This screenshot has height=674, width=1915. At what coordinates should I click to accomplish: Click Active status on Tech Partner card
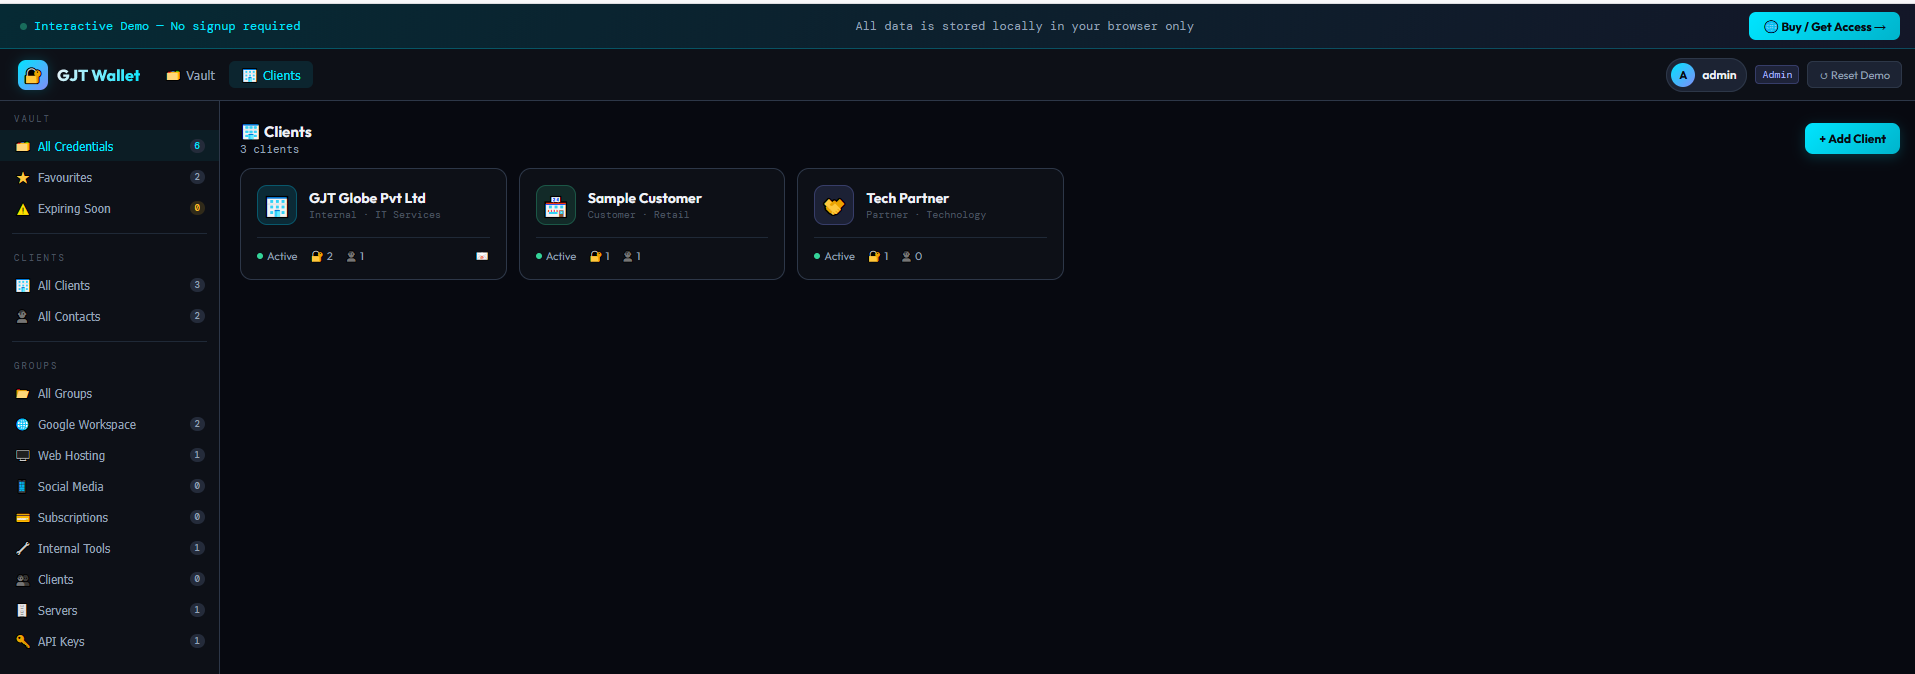(834, 257)
